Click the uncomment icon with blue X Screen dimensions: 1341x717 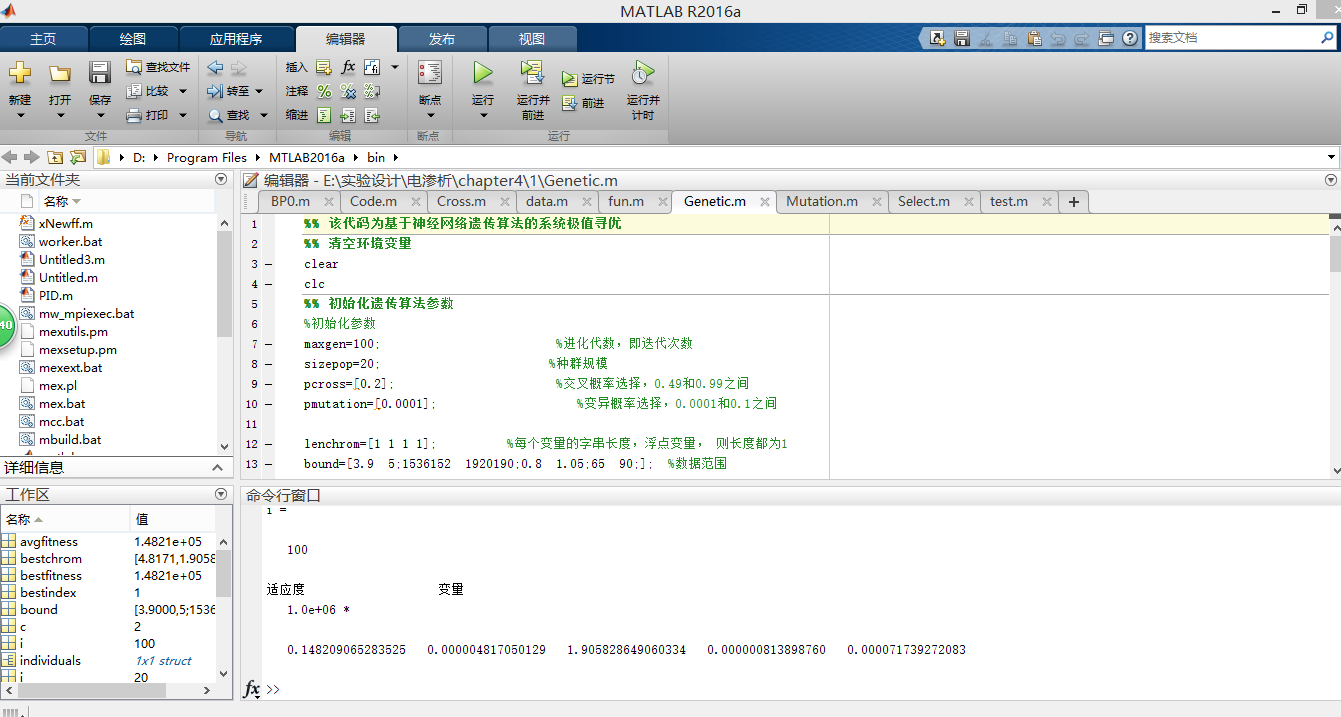[x=348, y=91]
